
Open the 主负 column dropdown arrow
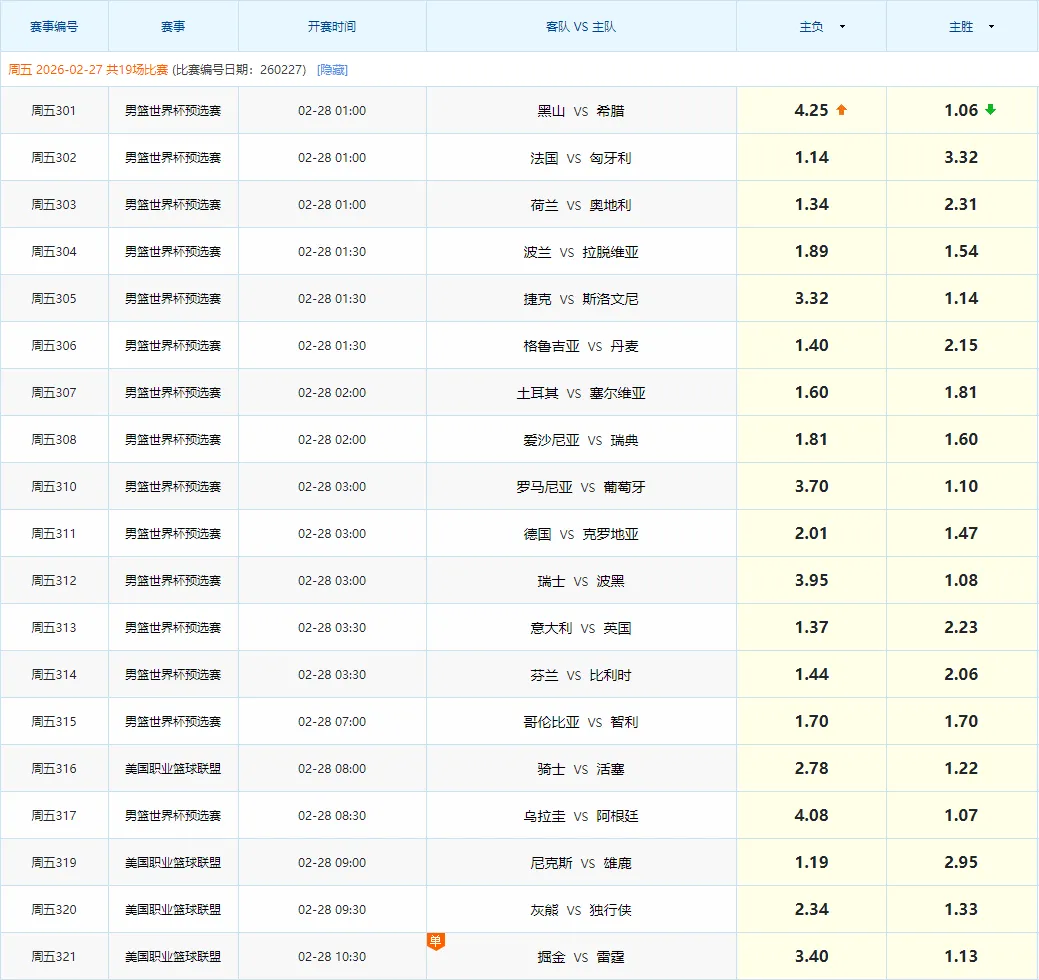point(842,27)
